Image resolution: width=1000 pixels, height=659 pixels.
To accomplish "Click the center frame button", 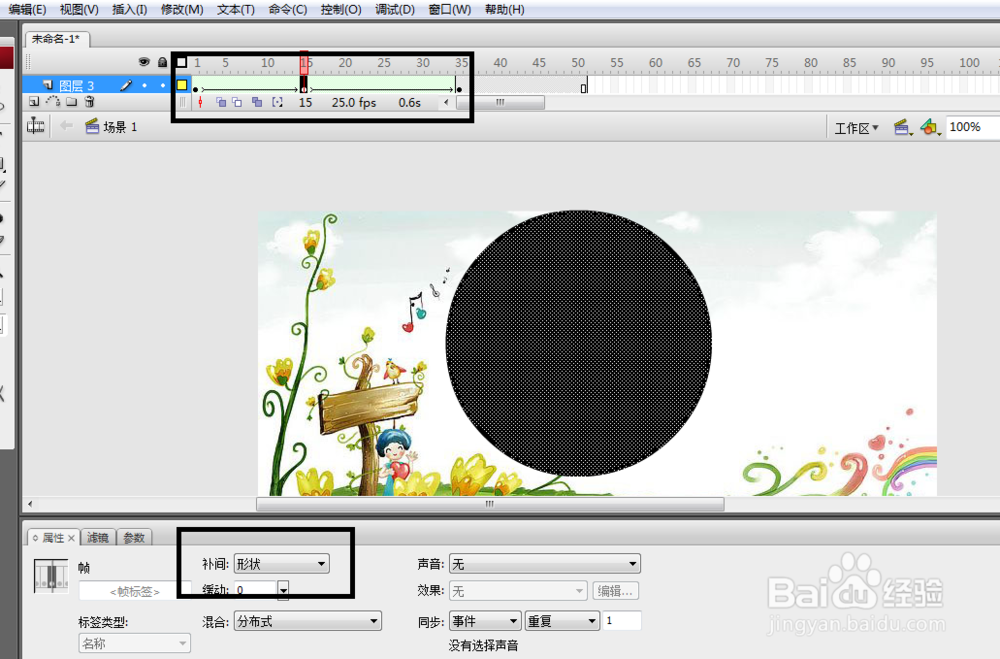I will pyautogui.click(x=200, y=102).
